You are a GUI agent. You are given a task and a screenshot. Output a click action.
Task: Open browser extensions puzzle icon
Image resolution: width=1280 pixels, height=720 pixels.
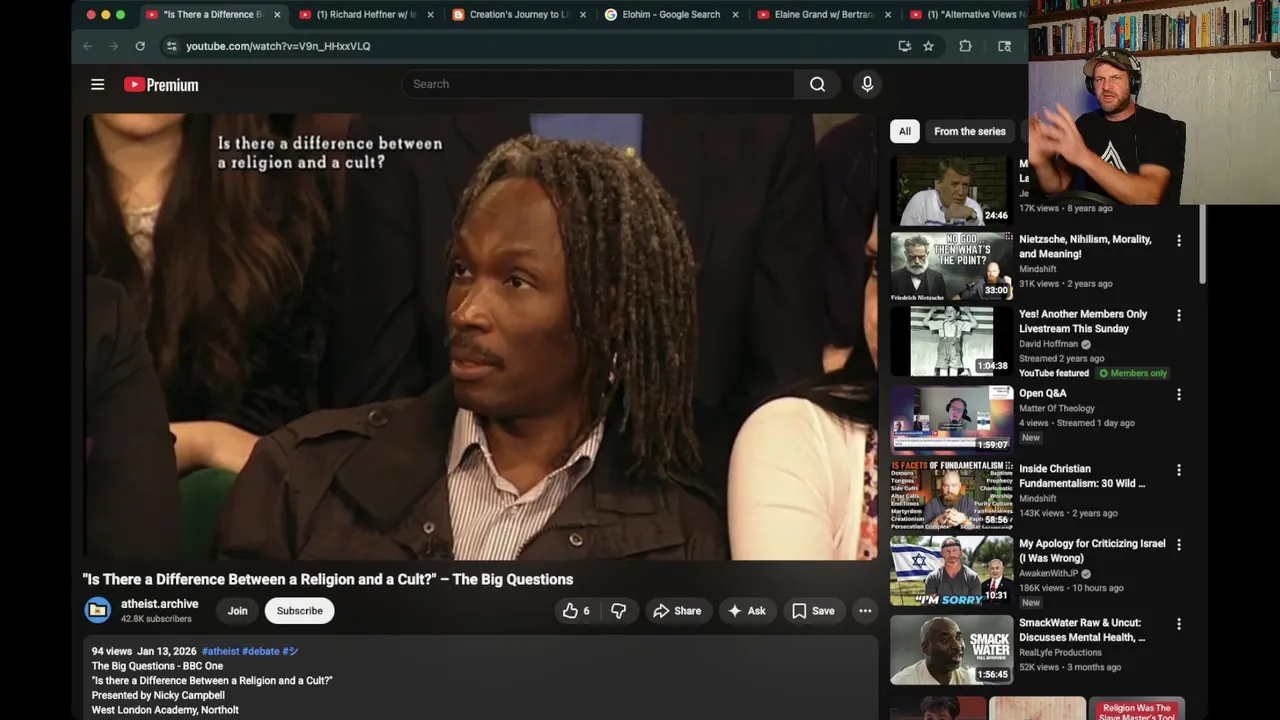click(965, 46)
